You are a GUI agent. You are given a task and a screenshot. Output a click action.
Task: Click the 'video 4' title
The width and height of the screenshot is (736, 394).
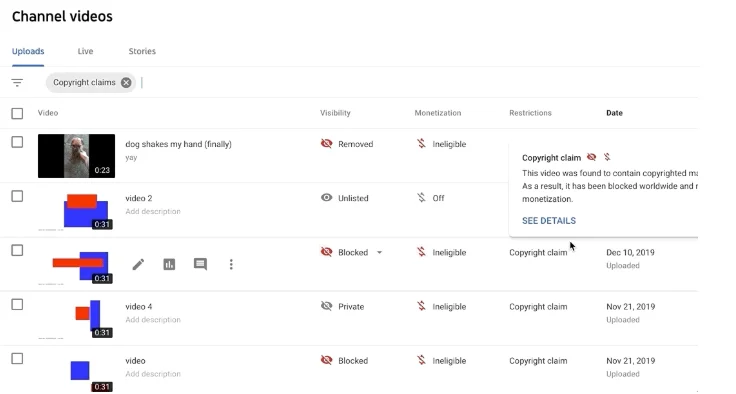click(139, 307)
